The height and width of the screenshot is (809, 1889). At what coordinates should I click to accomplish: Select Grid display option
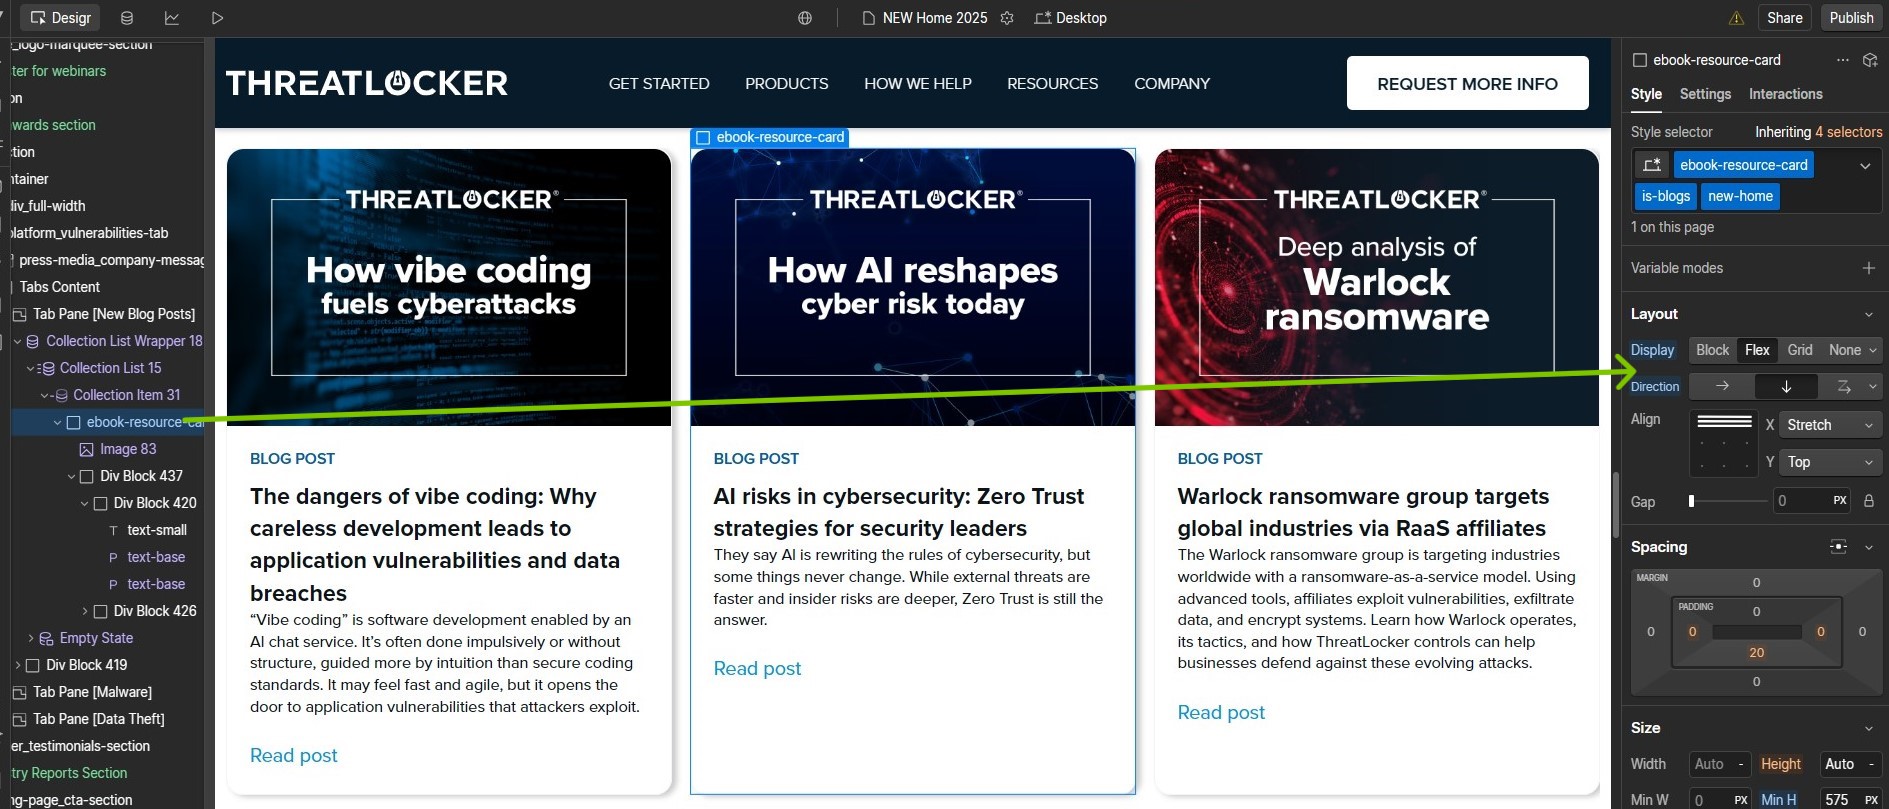click(1800, 350)
